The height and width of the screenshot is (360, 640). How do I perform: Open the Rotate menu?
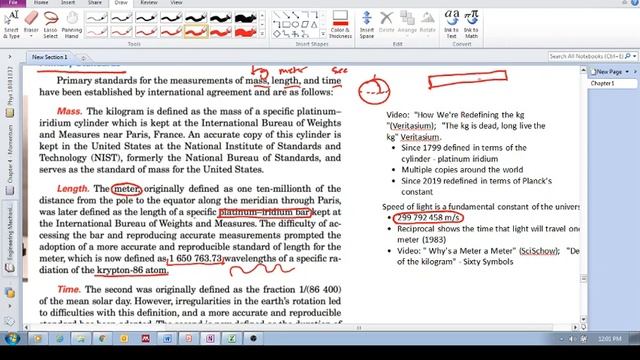[427, 24]
